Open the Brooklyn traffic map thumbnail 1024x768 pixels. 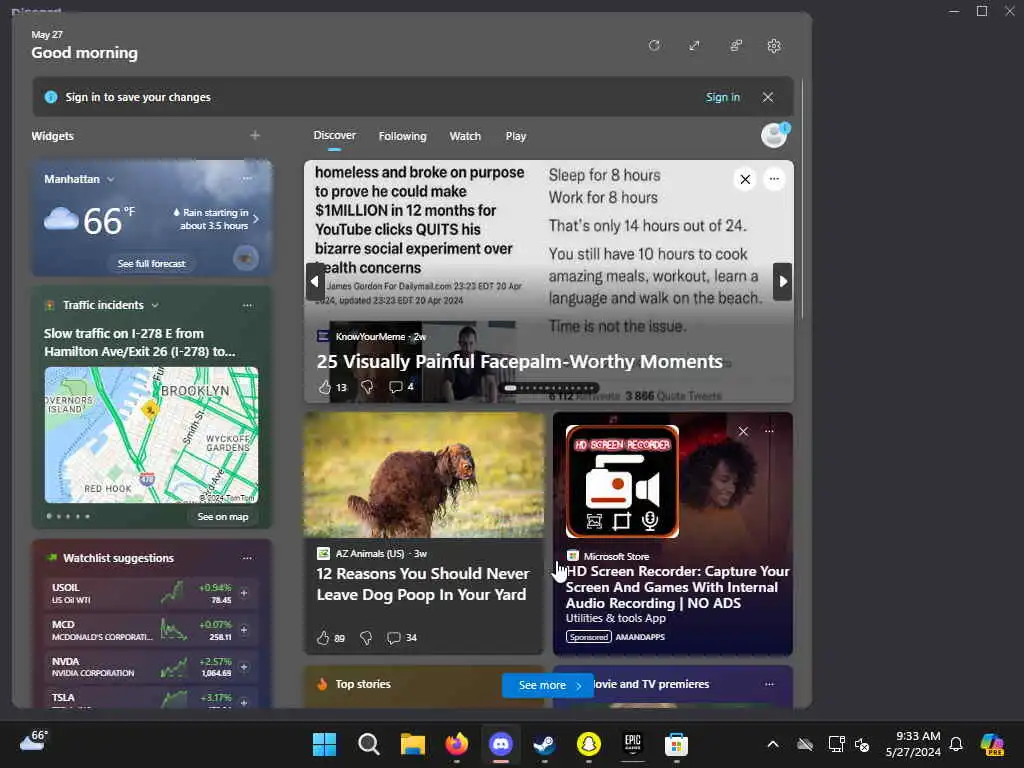151,435
